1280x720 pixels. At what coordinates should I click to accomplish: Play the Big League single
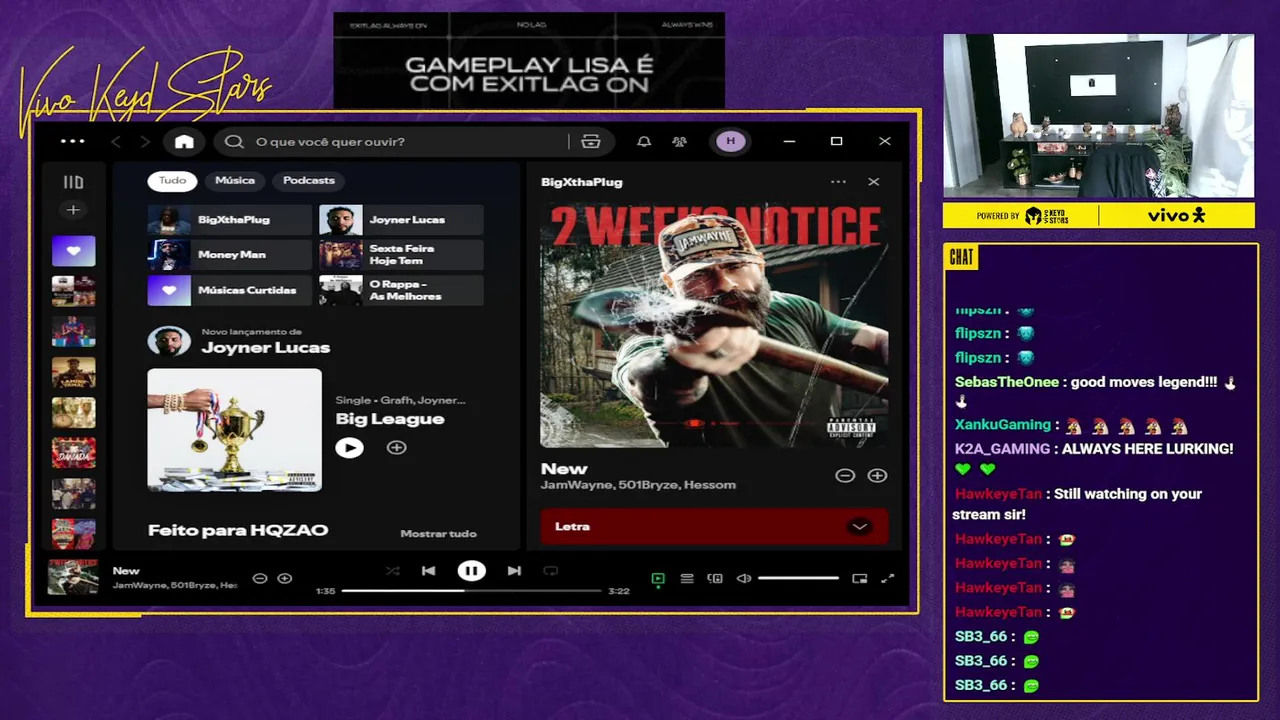pos(349,448)
